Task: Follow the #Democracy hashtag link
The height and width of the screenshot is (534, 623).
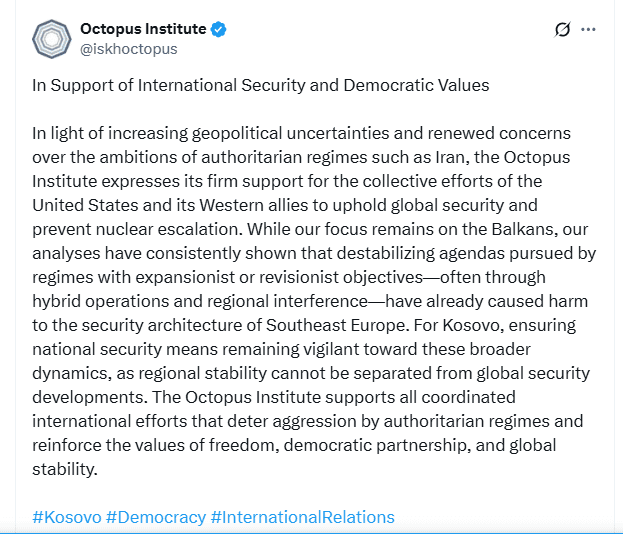Action: click(155, 517)
